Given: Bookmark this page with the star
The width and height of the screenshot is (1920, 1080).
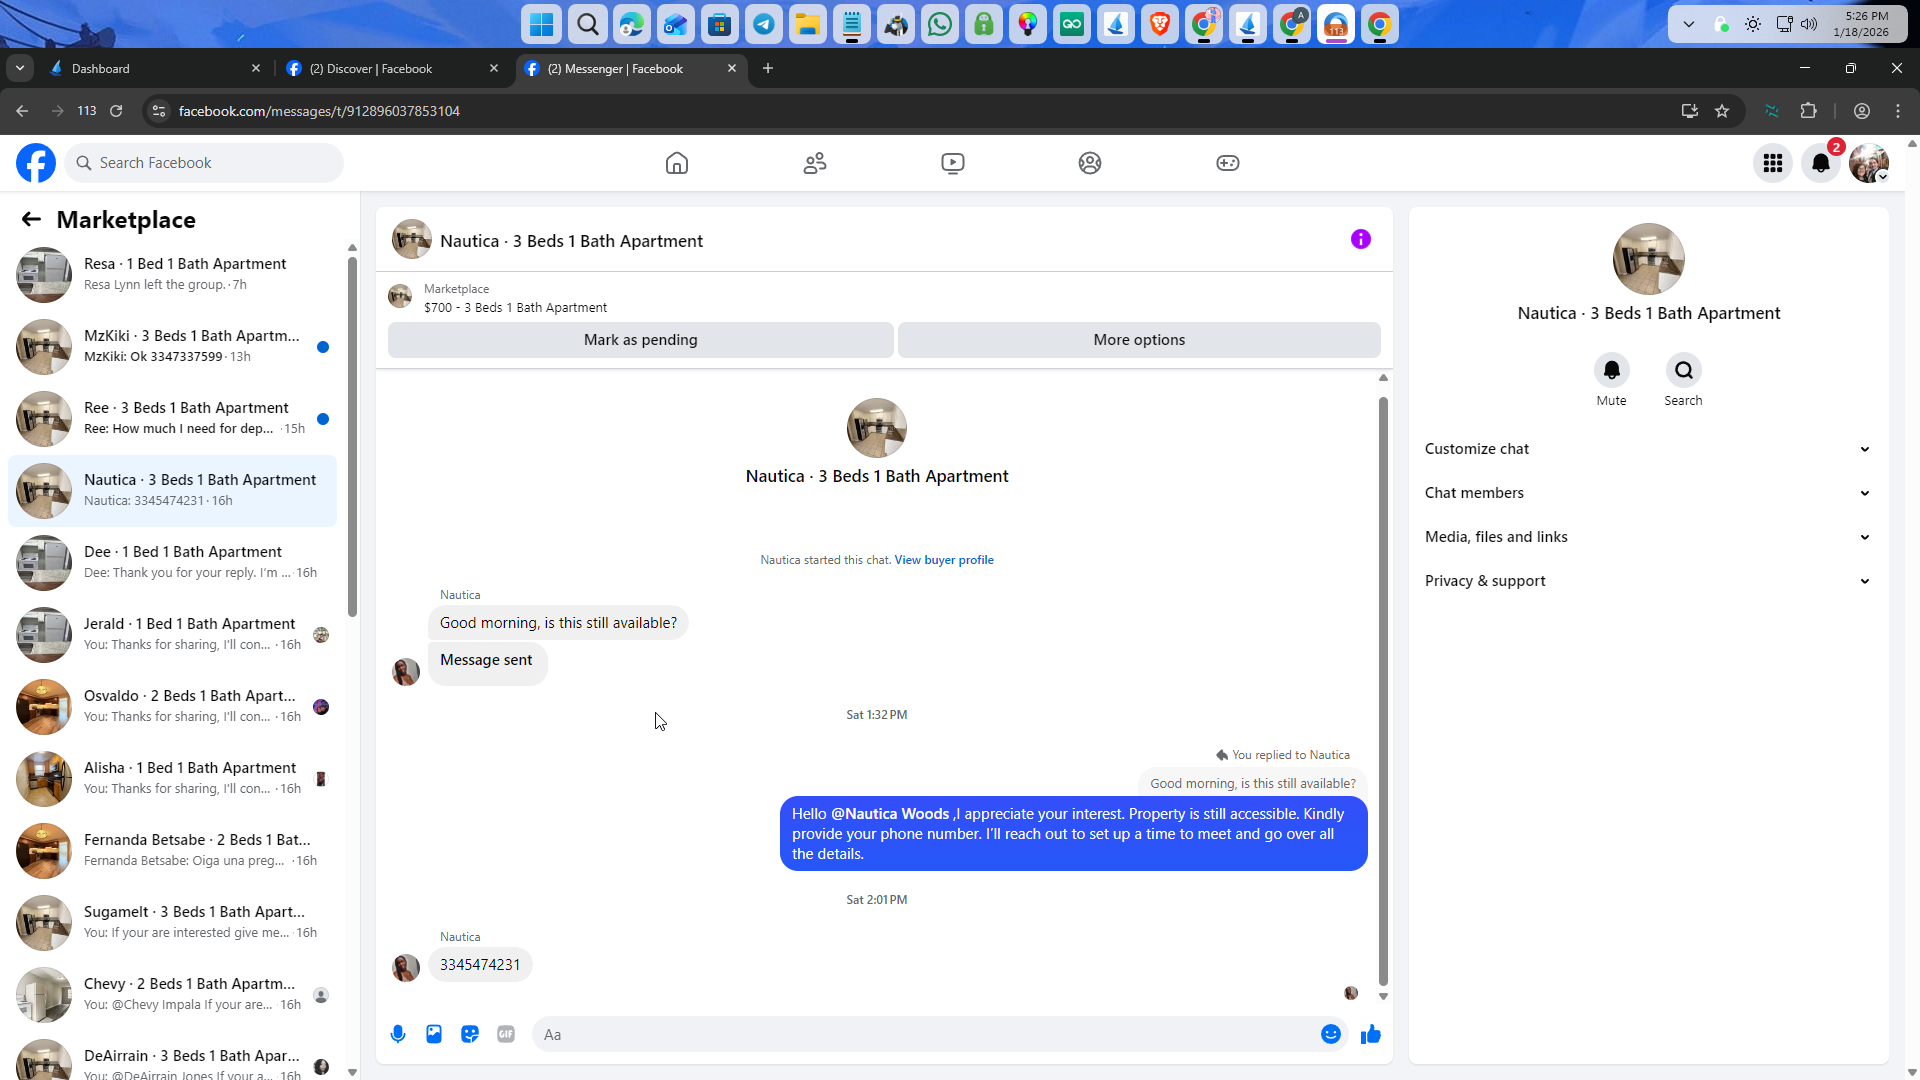Looking at the screenshot, I should click(x=1722, y=111).
